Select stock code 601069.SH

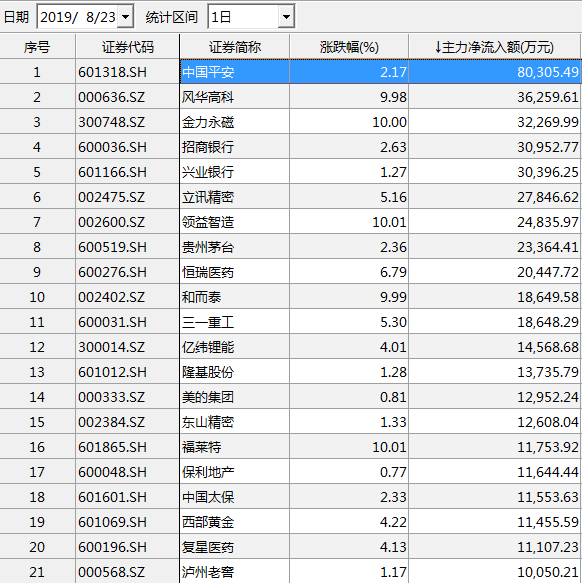click(112, 522)
